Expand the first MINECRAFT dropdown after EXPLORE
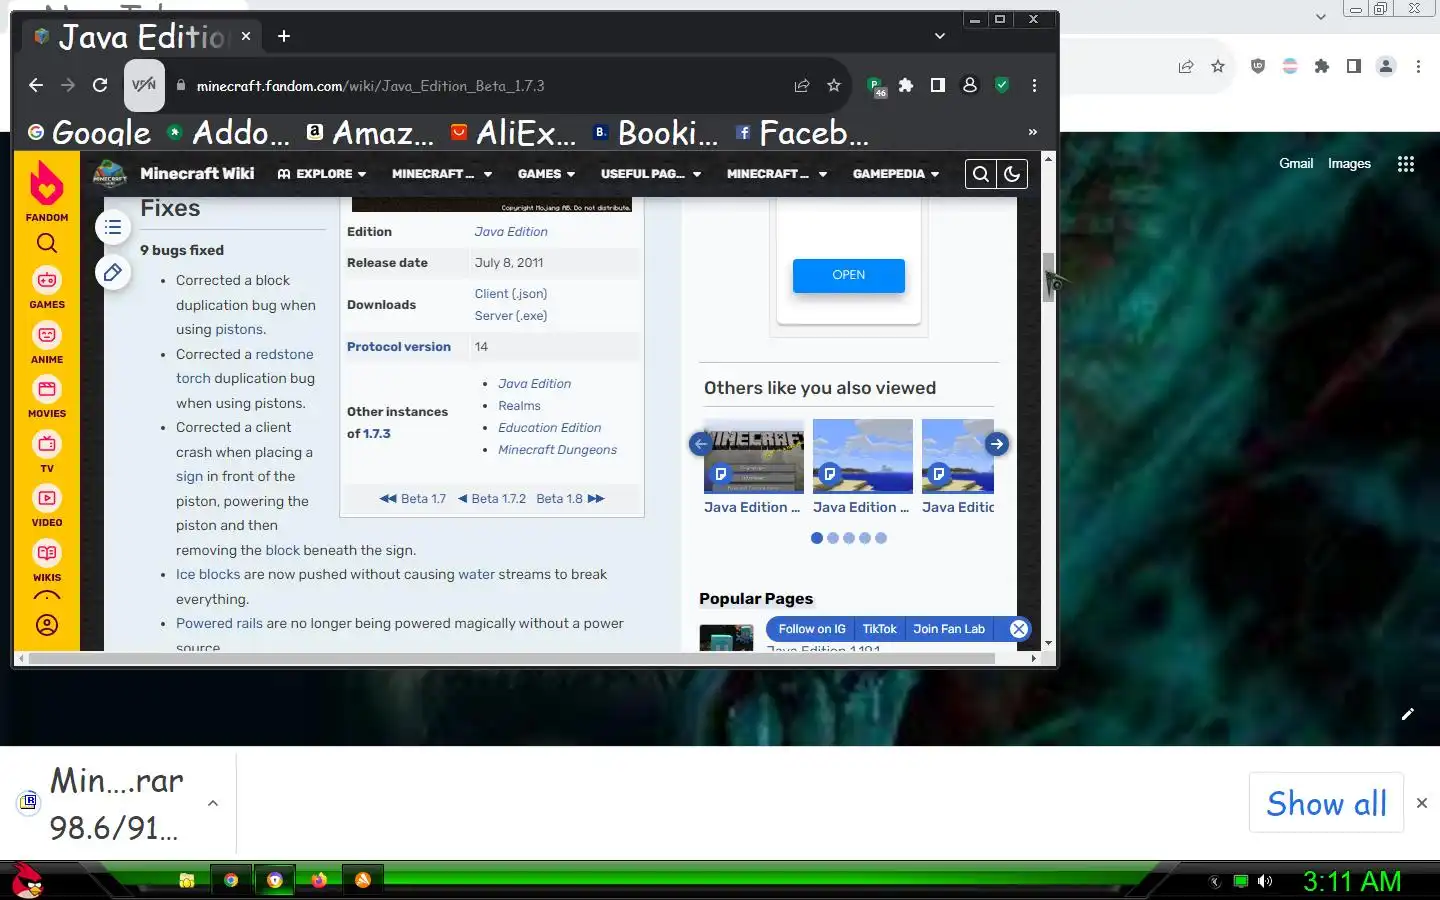1440x900 pixels. click(442, 174)
